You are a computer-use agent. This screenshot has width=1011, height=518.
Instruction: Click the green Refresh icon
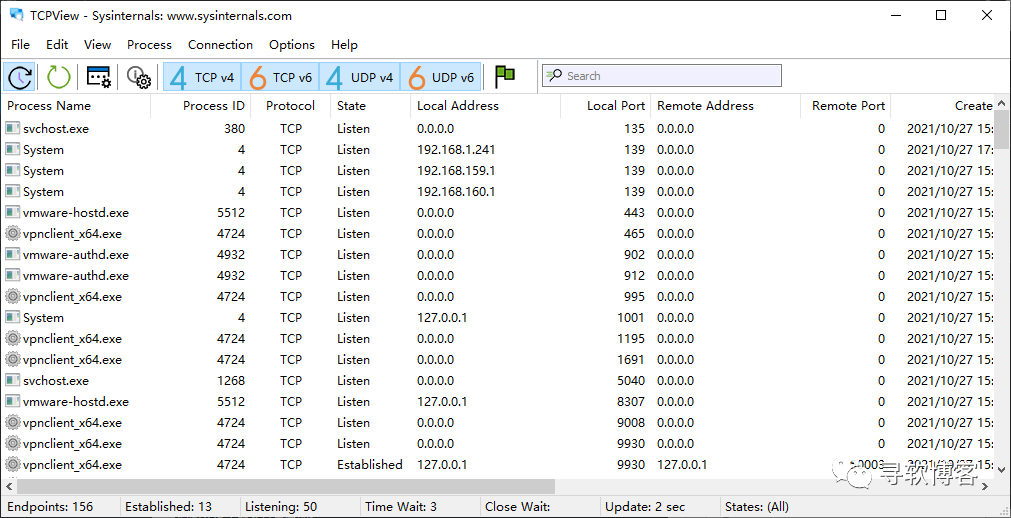pos(58,77)
